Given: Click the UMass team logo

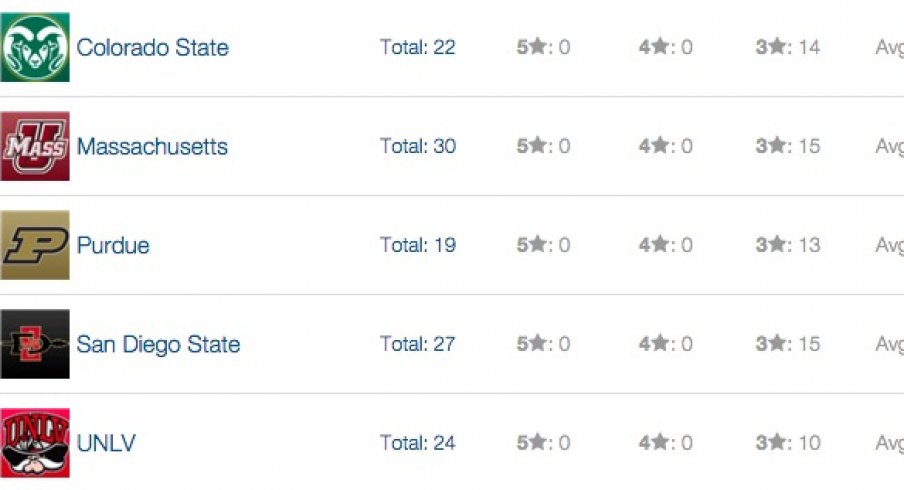Looking at the screenshot, I should (35, 146).
